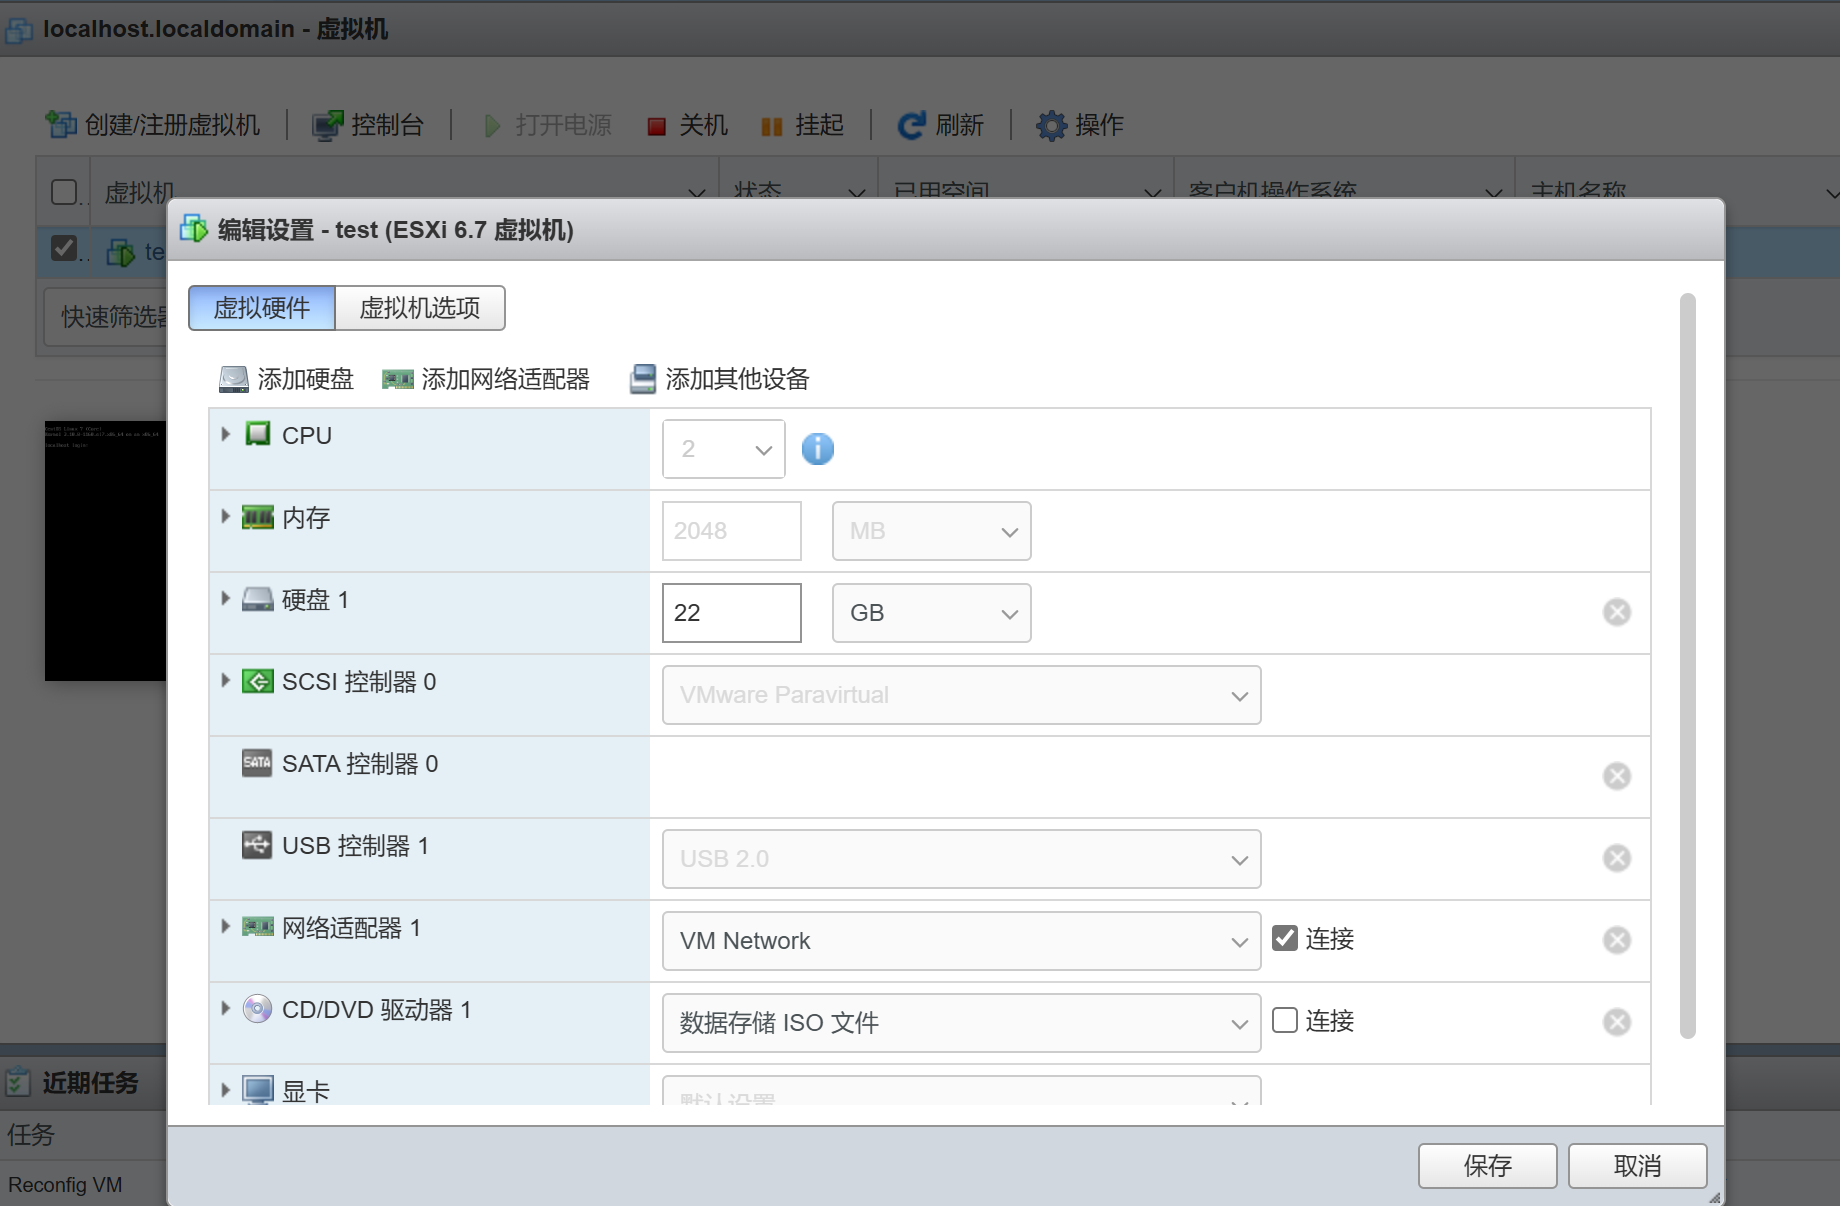This screenshot has height=1206, width=1840.
Task: Open the hard disk GB unit dropdown
Action: pos(931,613)
